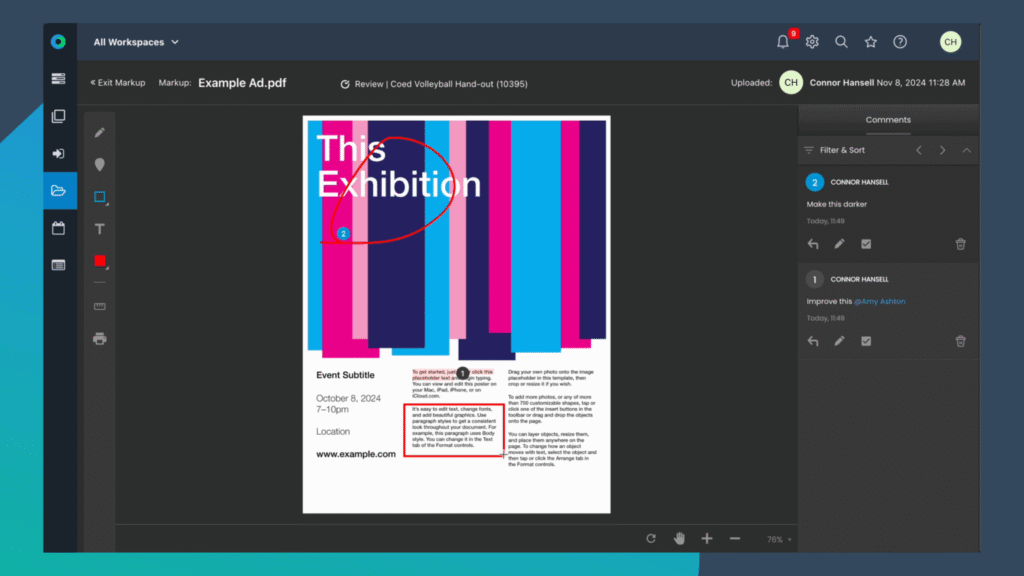Pick the pin marker annotation tool
This screenshot has height=576, width=1024.
tap(99, 164)
